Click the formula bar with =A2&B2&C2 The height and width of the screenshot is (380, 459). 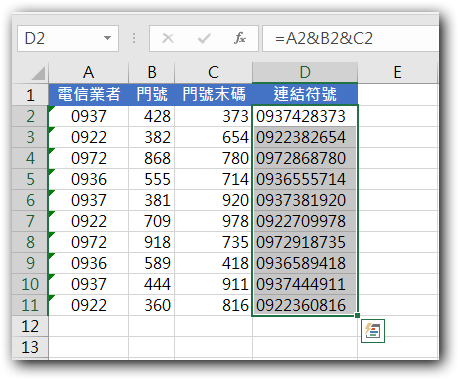pos(350,38)
